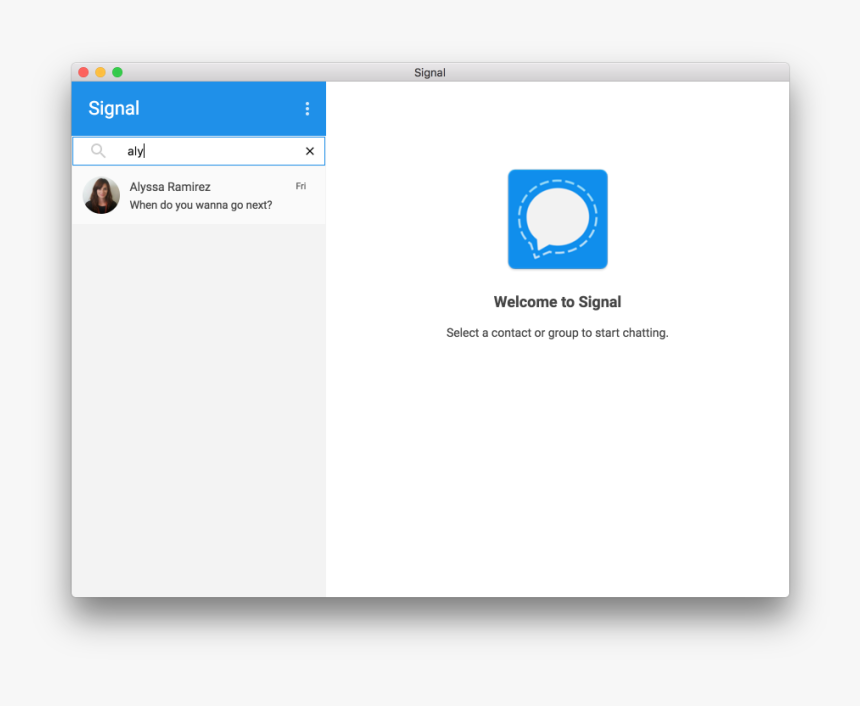Select the Alyssa Ramirez contact name

[x=170, y=187]
